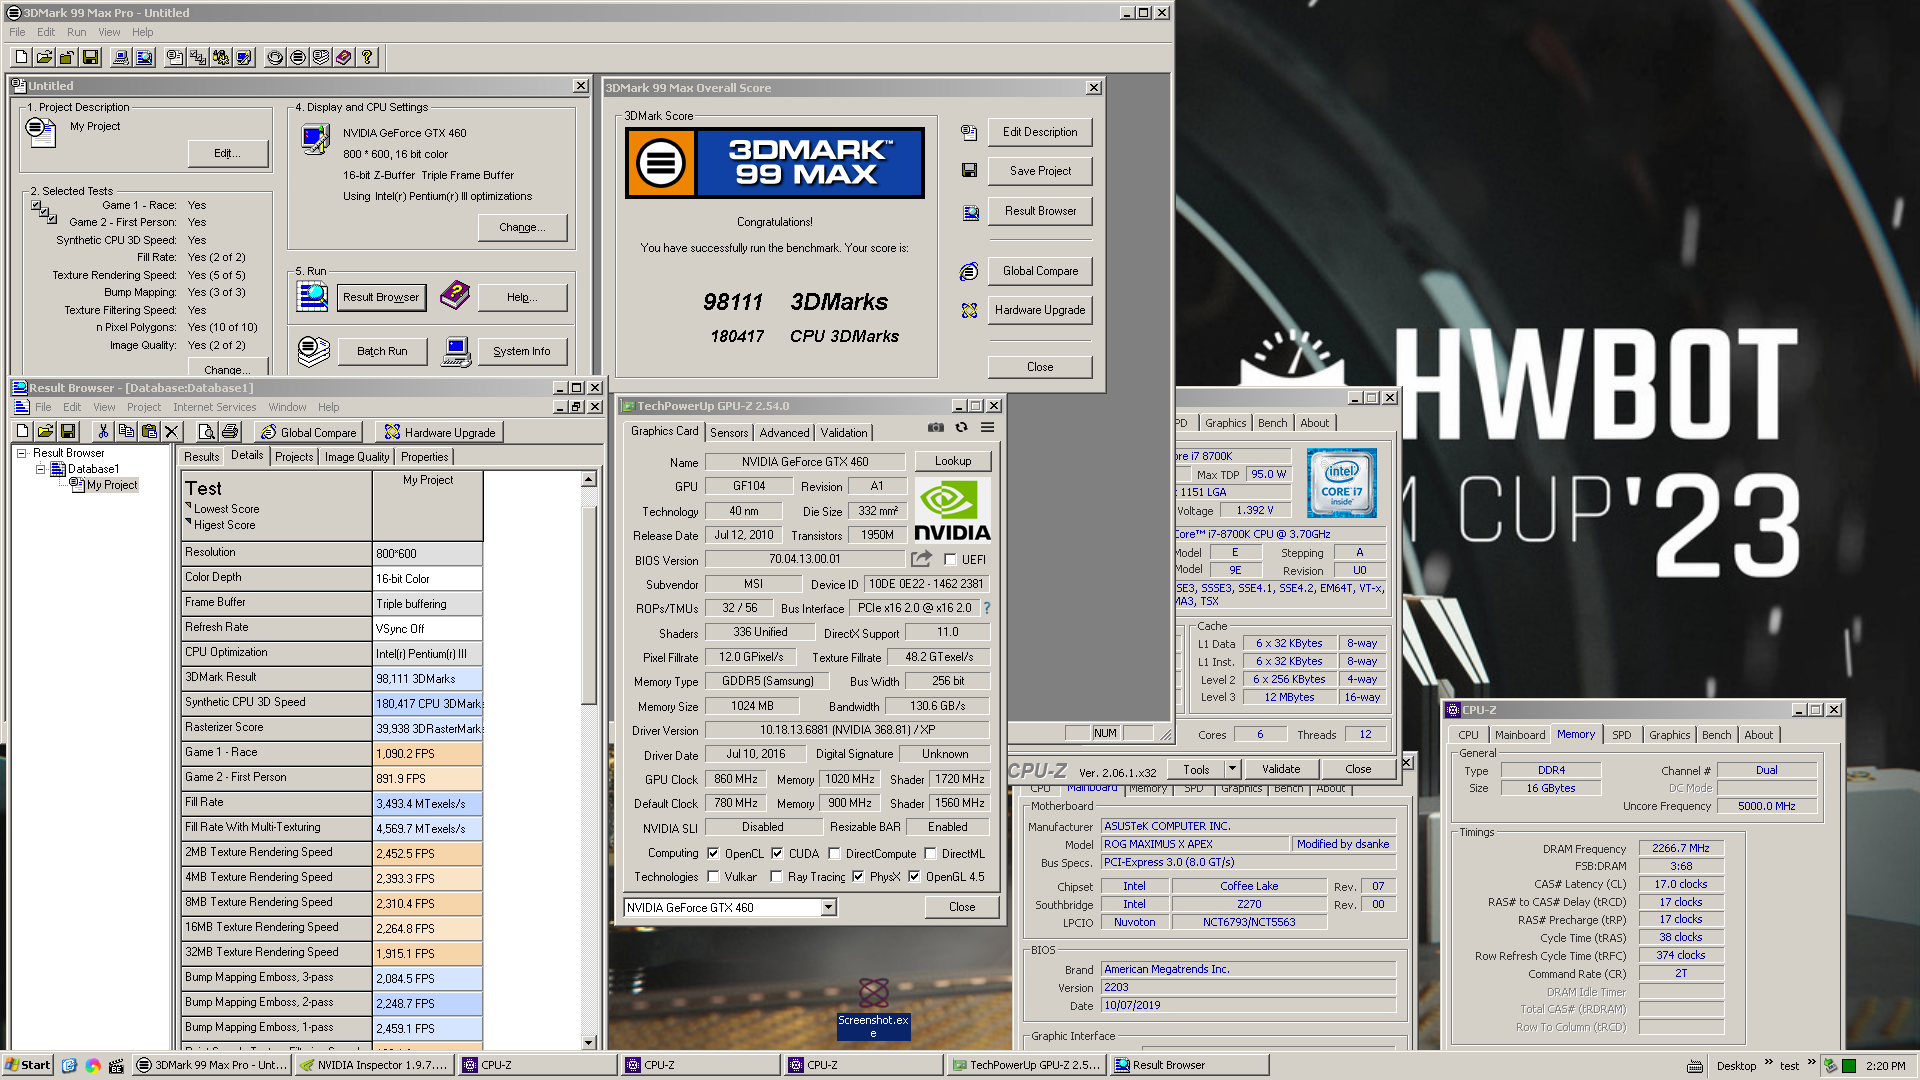Viewport: 1920px width, 1080px height.
Task: Click Cut scissors icon in Result Browser toolbar
Action: (x=102, y=431)
